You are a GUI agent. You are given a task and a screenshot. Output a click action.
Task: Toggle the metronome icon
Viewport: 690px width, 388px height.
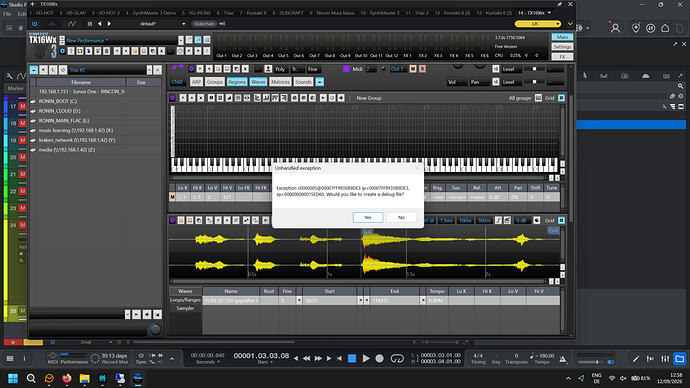coord(563,359)
